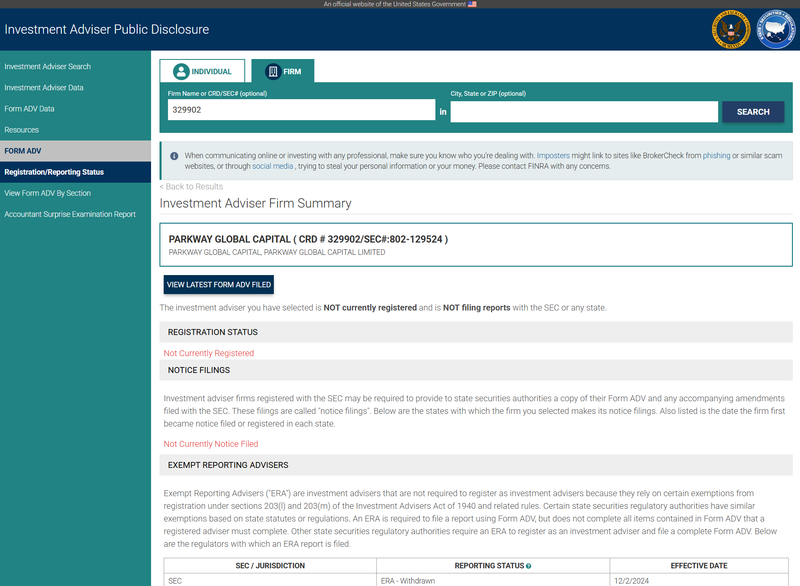Click the person icon on Individual tab
The width and height of the screenshot is (800, 586).
(x=181, y=71)
